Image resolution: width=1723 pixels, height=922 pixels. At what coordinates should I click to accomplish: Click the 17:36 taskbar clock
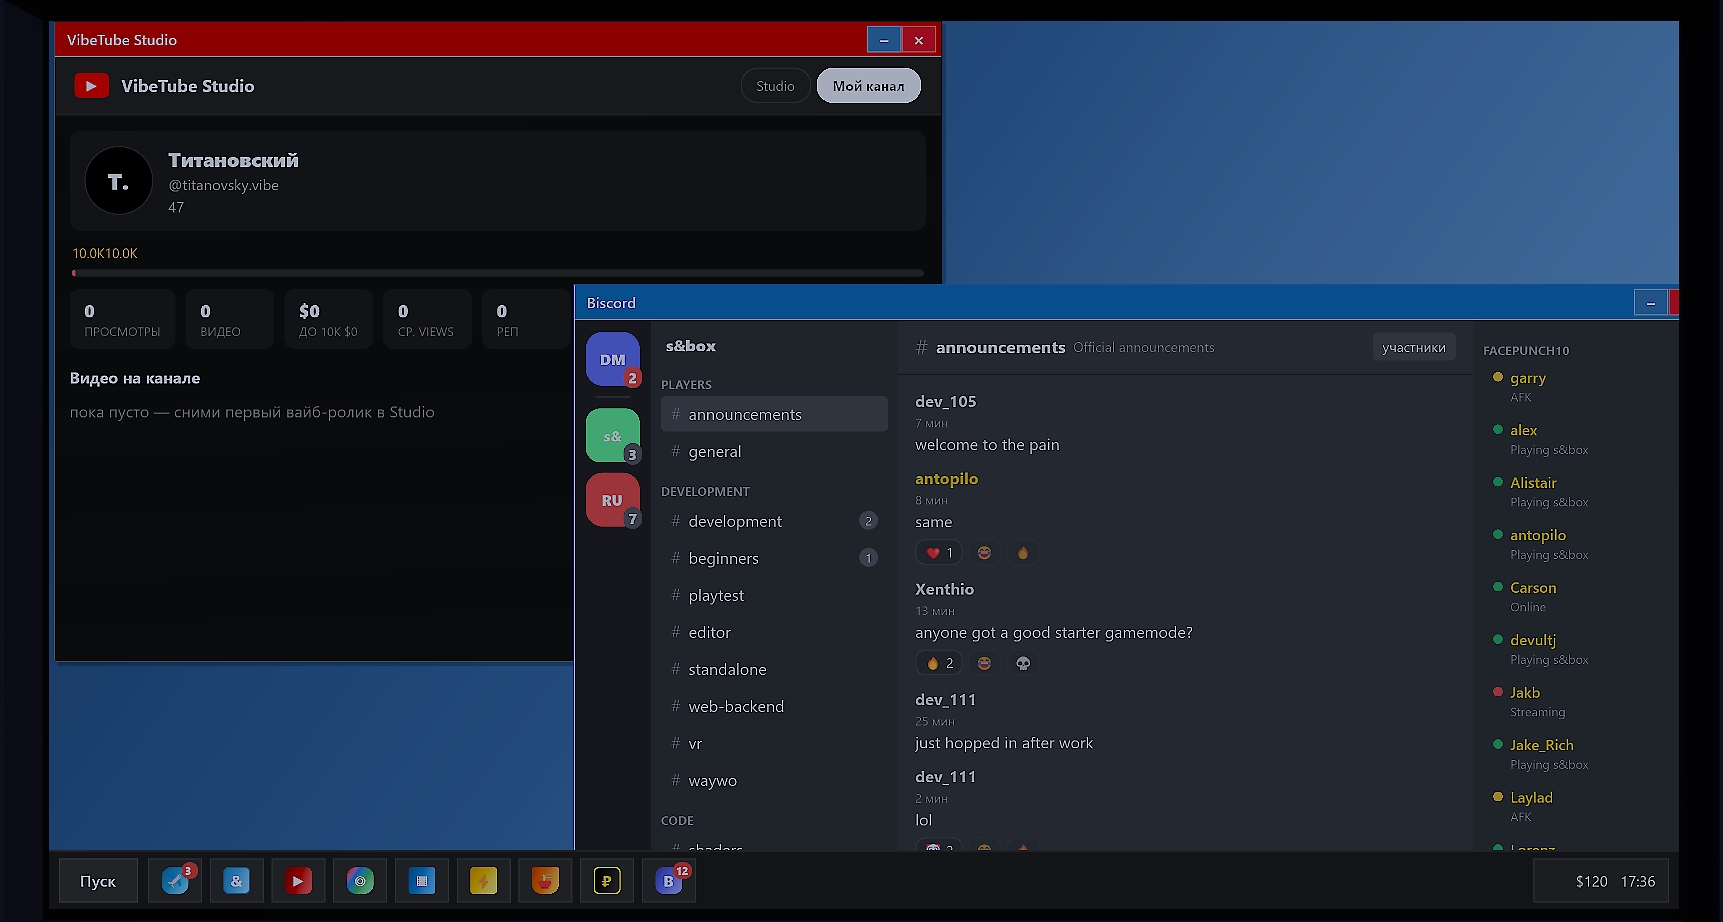click(1638, 881)
